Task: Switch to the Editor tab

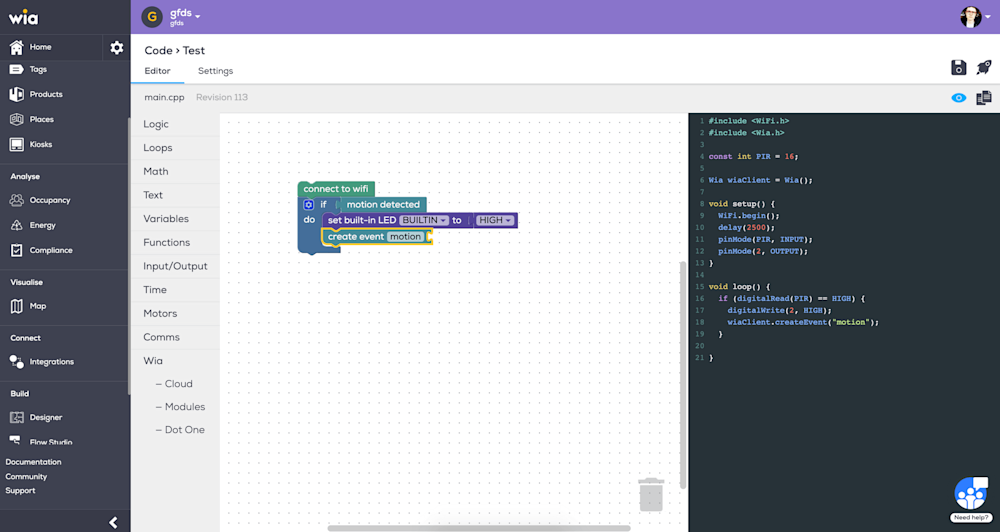Action: [x=158, y=71]
